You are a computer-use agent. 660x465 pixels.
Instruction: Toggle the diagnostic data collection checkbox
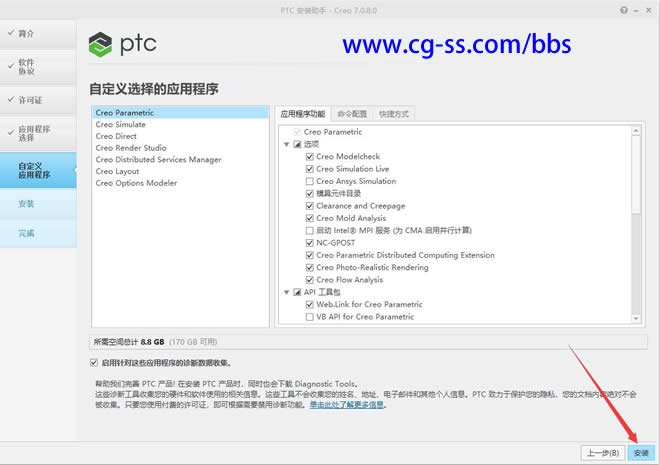click(94, 363)
